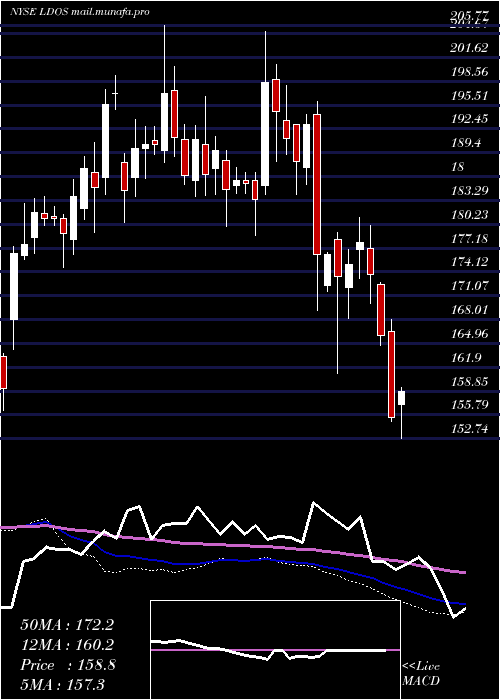The width and height of the screenshot is (500, 700).
Task: Click the 152.74 price axis label
Action: (469, 429)
